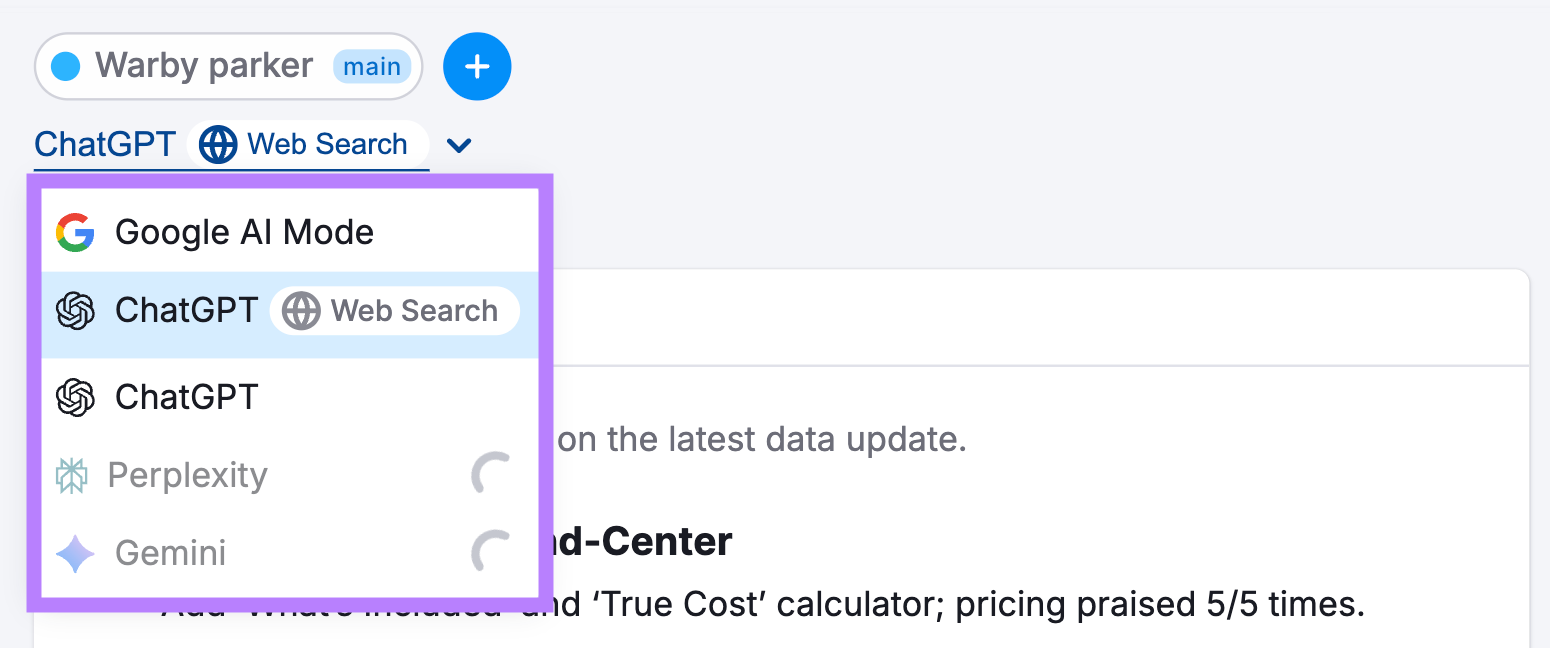Select Google AI Mode from the list
The height and width of the screenshot is (648, 1550).
pos(244,232)
